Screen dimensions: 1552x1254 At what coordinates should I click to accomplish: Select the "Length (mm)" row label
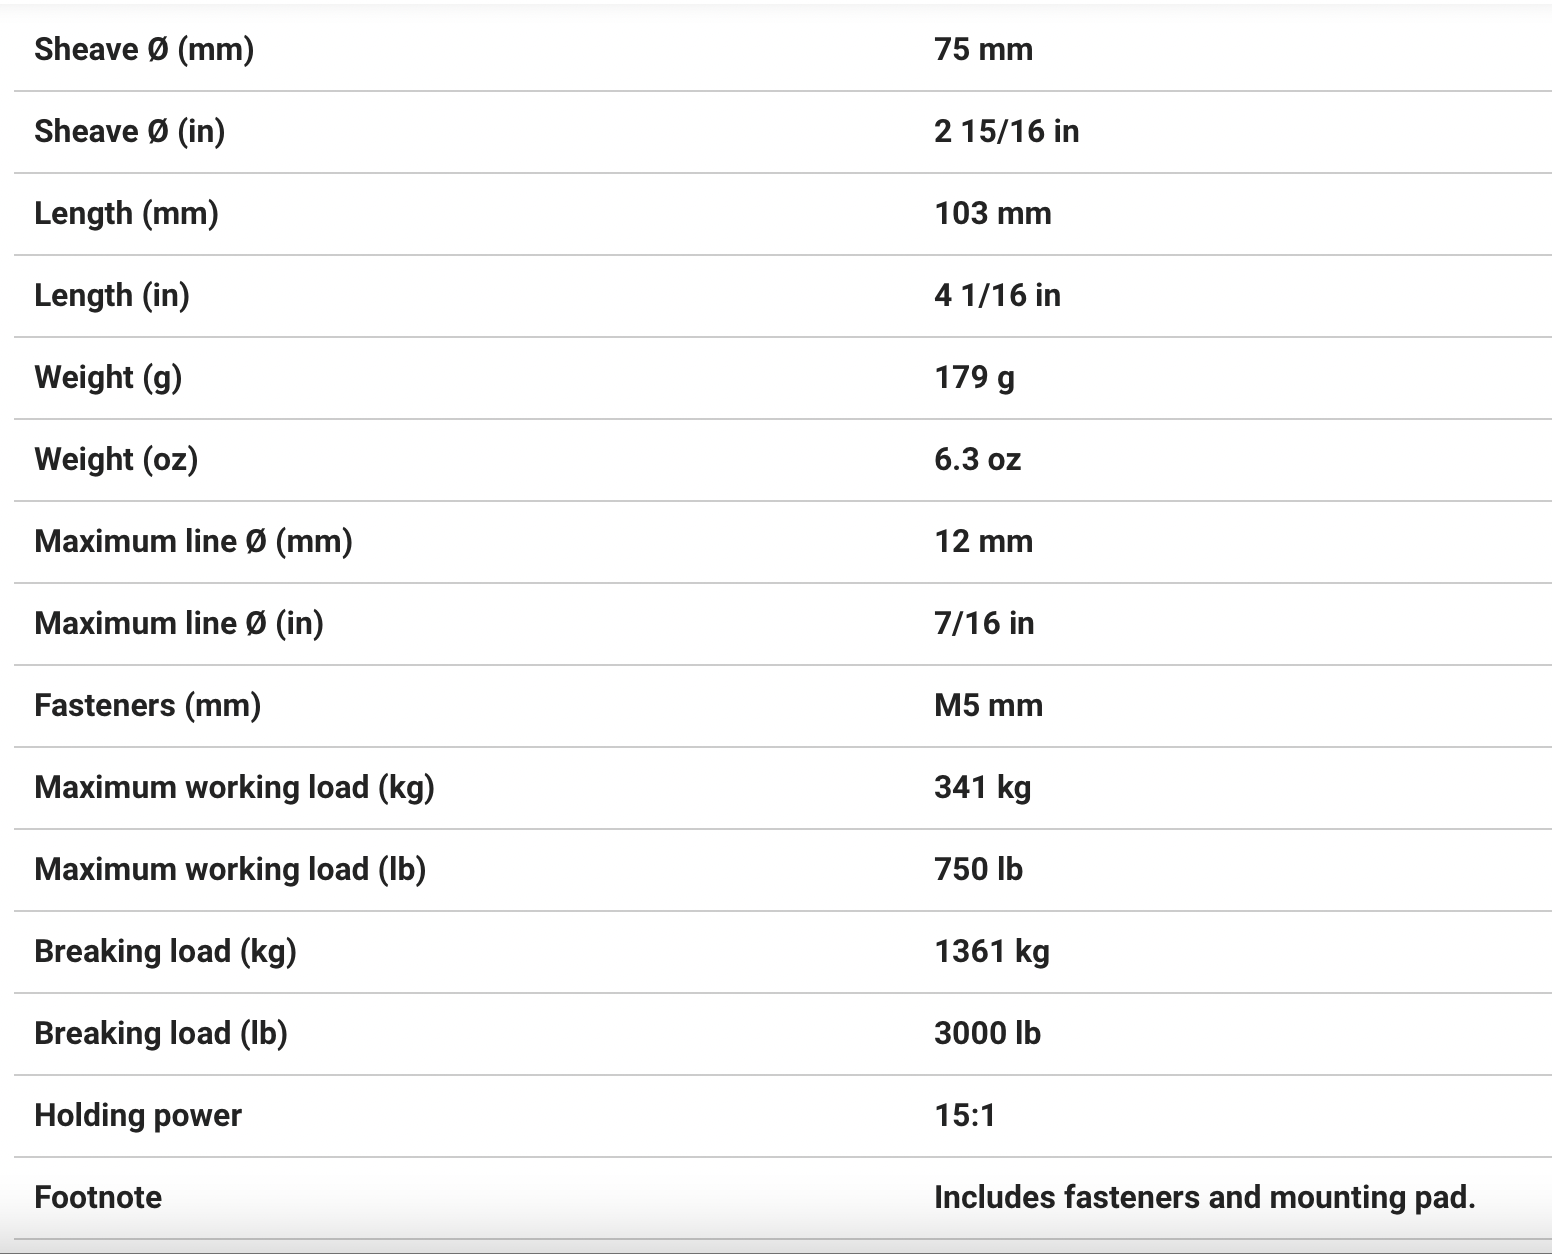126,213
